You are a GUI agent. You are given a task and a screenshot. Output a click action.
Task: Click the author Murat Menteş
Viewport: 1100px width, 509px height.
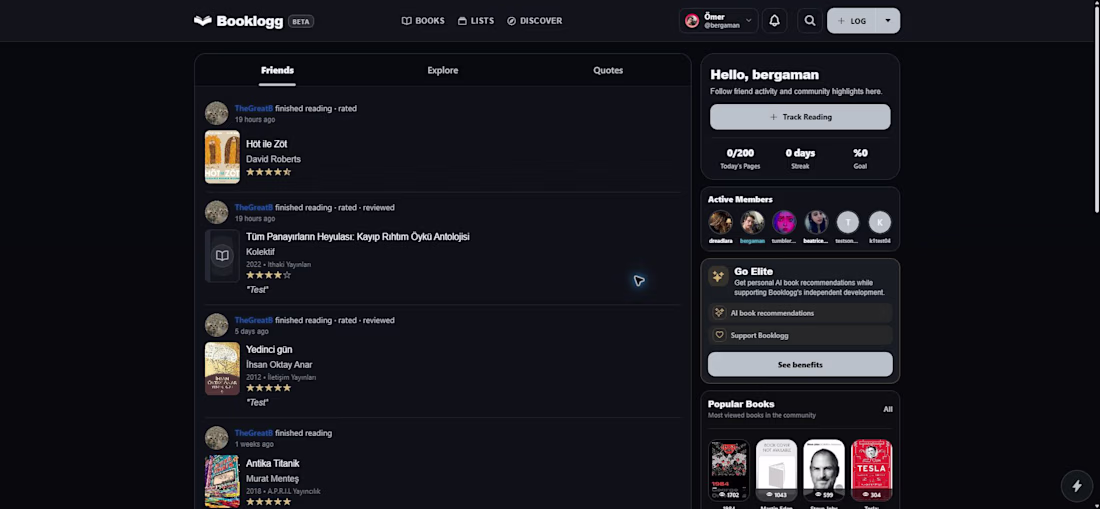click(272, 479)
